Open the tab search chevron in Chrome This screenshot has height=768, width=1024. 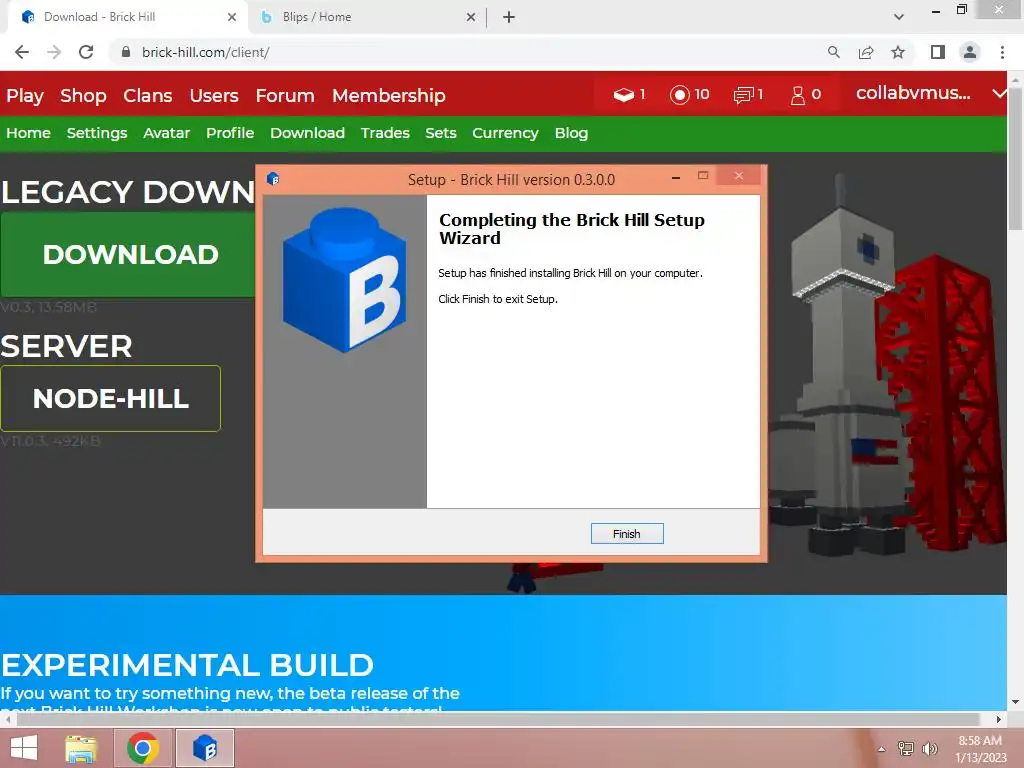coord(899,17)
